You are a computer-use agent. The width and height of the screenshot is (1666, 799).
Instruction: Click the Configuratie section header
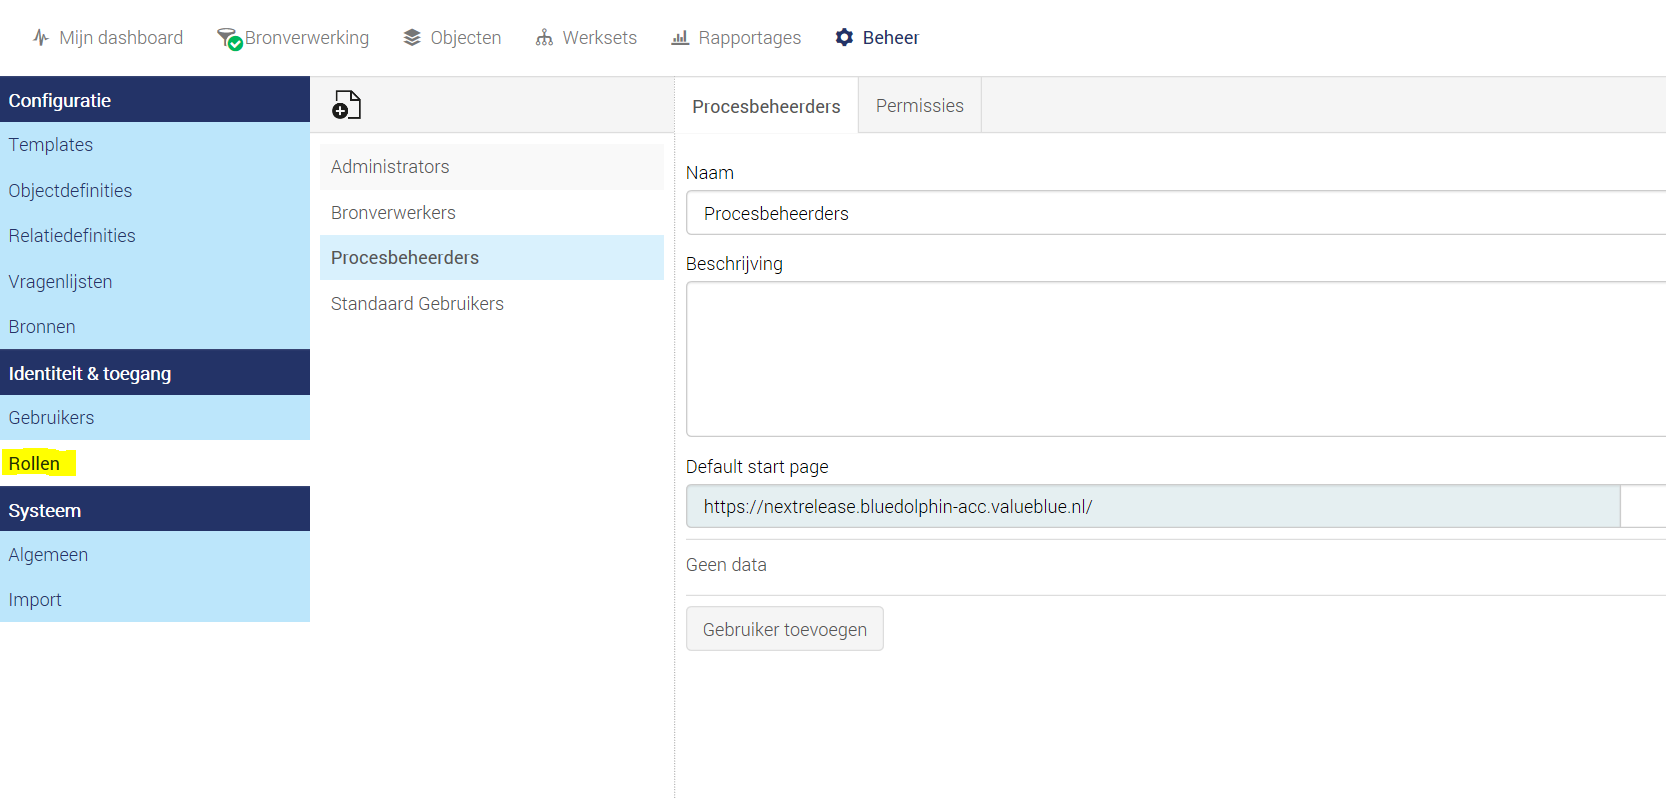point(155,100)
